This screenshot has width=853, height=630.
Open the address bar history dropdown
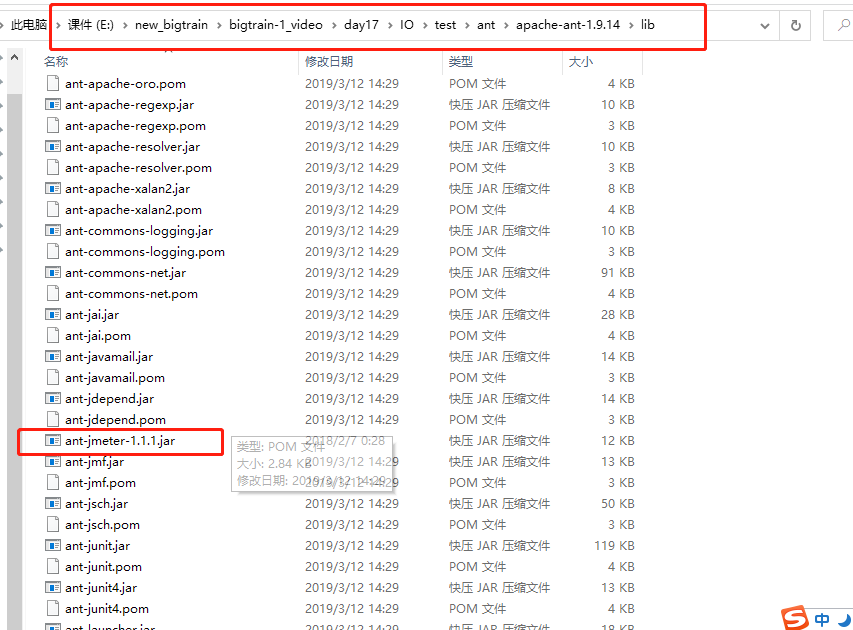click(764, 26)
